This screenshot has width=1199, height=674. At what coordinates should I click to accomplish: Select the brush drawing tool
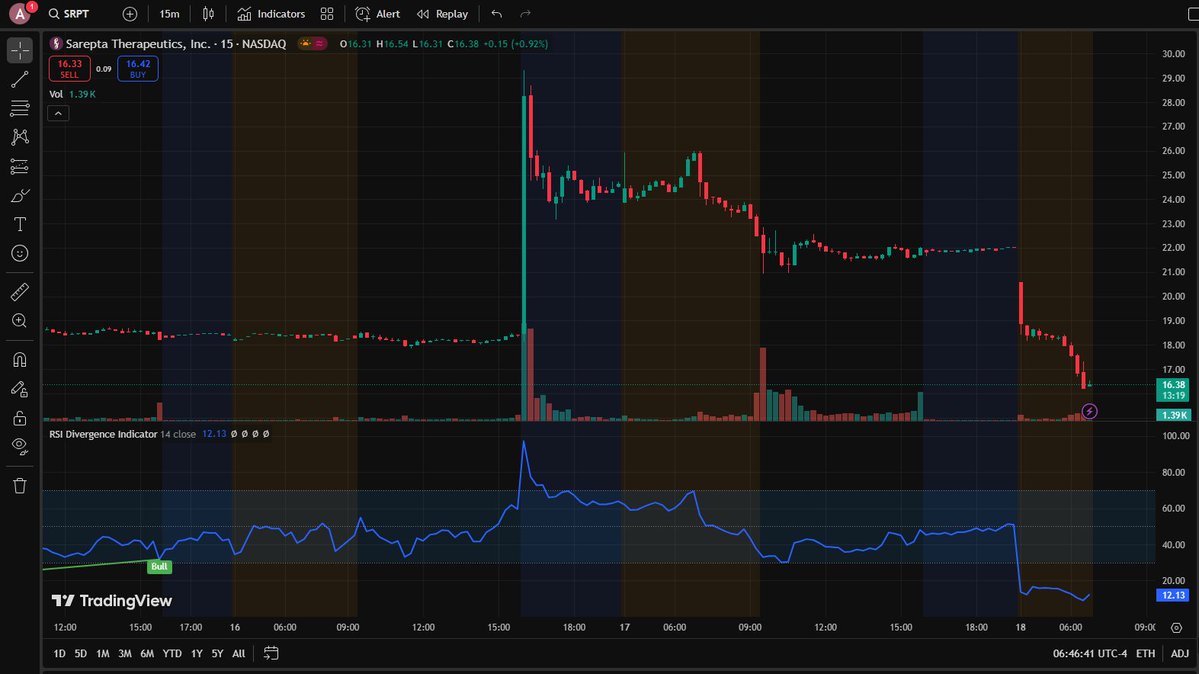coord(20,196)
